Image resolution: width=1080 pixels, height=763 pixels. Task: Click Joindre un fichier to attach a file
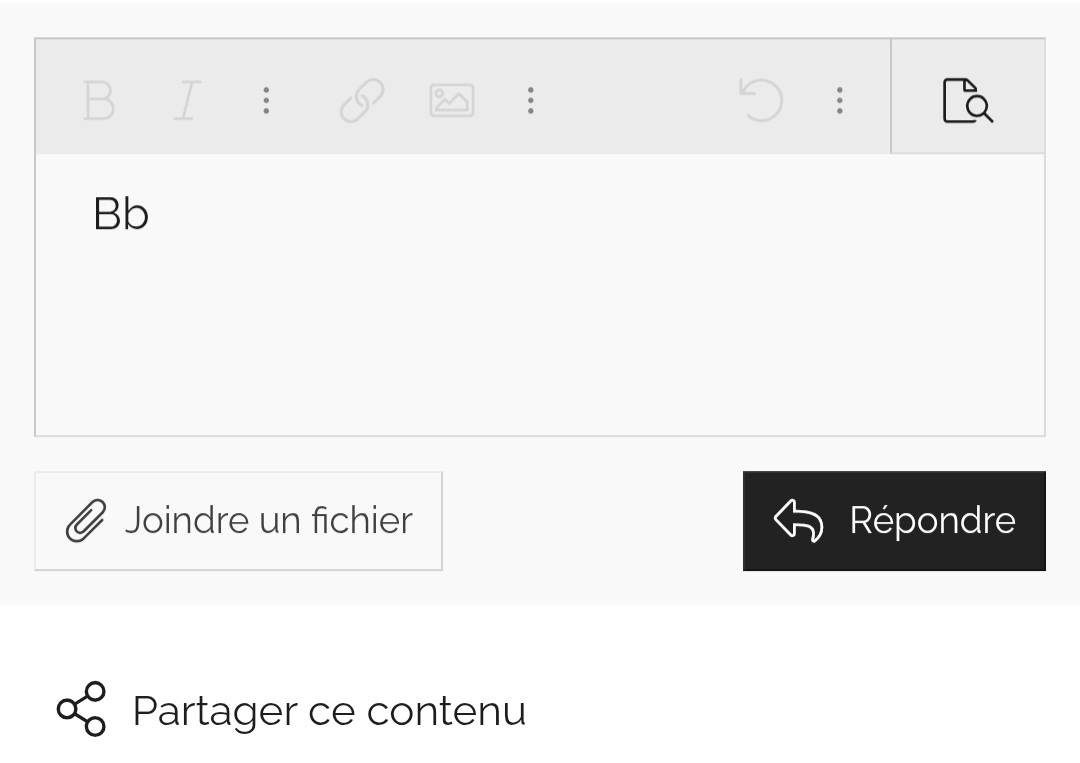point(238,520)
